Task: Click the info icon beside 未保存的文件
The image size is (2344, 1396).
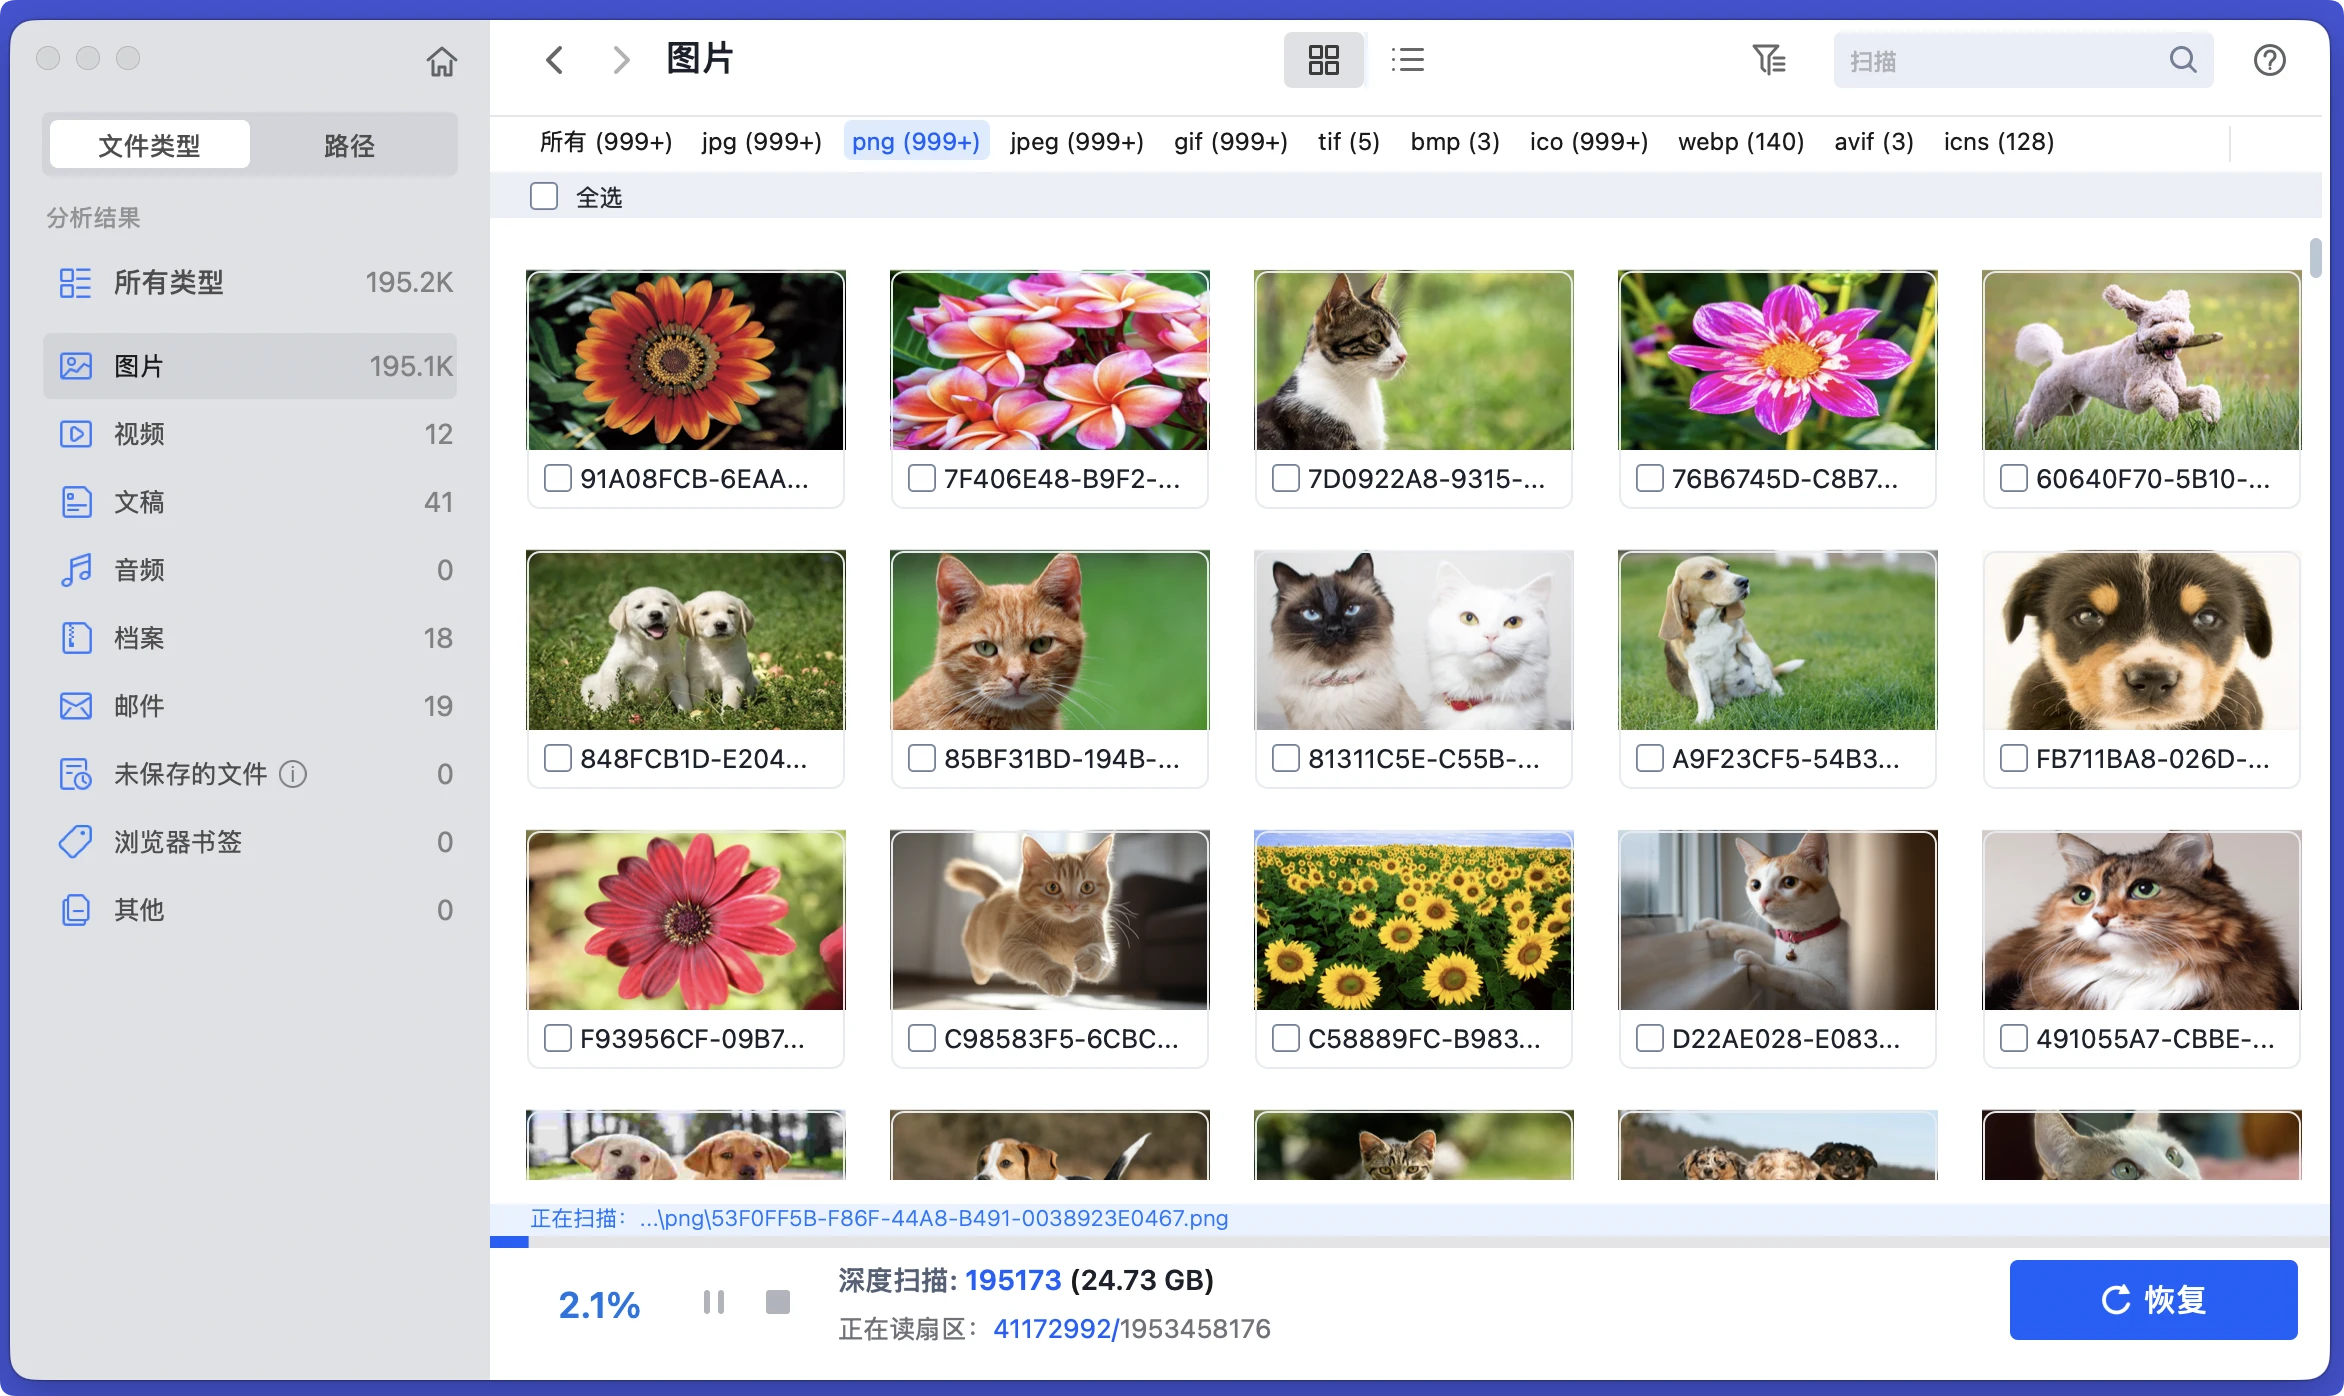Action: pos(292,773)
